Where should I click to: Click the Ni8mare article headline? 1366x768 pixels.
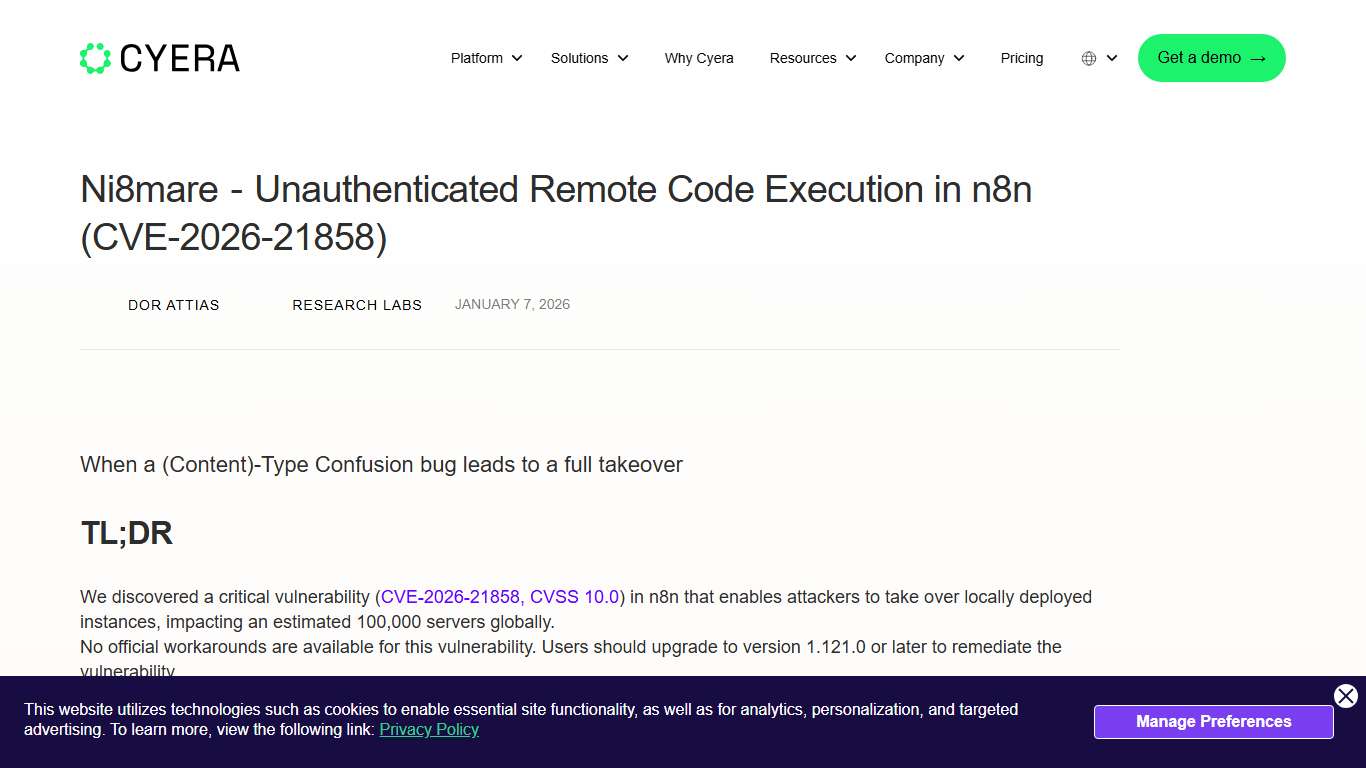click(x=556, y=189)
